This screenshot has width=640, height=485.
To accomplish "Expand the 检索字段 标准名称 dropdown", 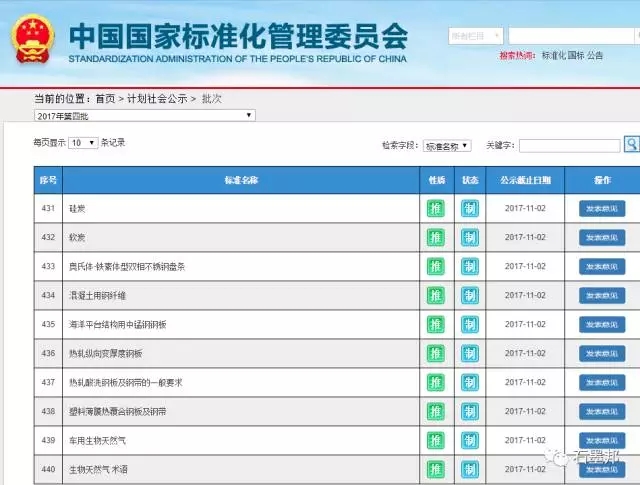I will click(447, 146).
